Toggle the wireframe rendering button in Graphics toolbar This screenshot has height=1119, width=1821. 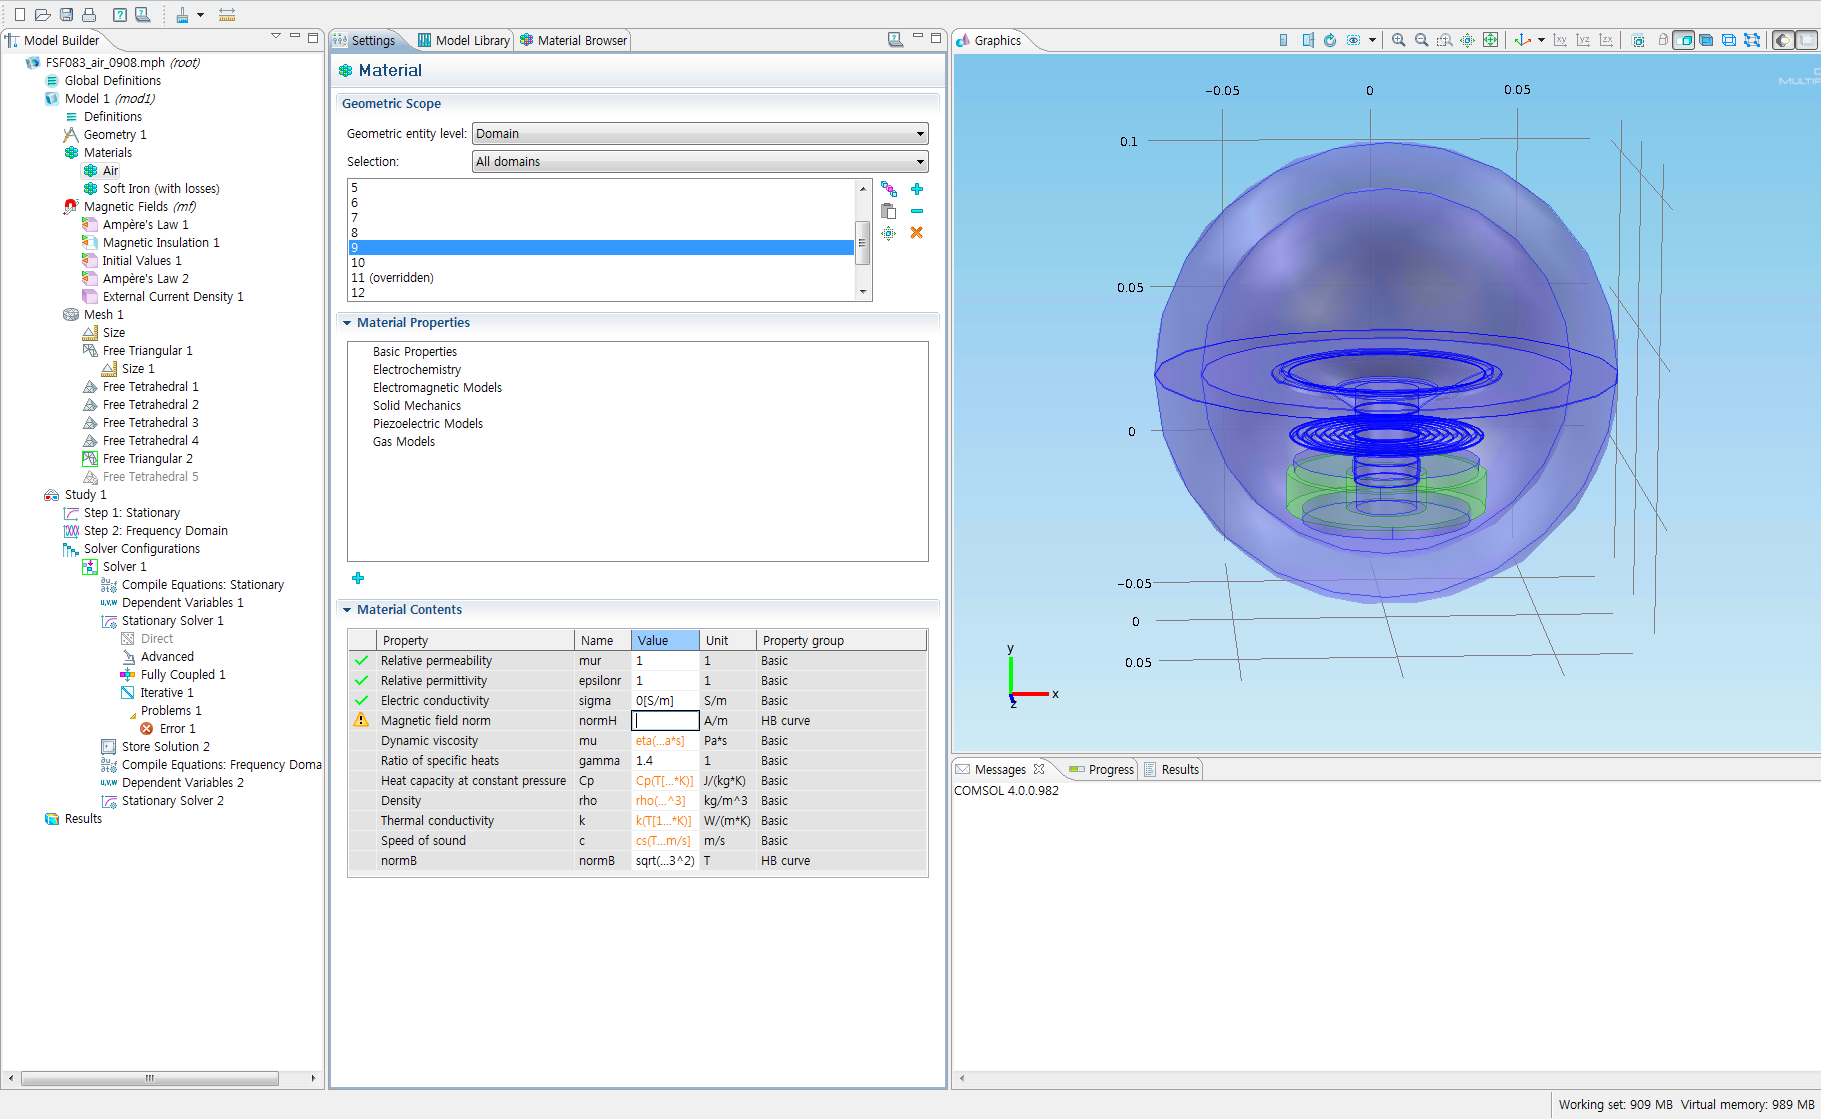tap(1728, 40)
